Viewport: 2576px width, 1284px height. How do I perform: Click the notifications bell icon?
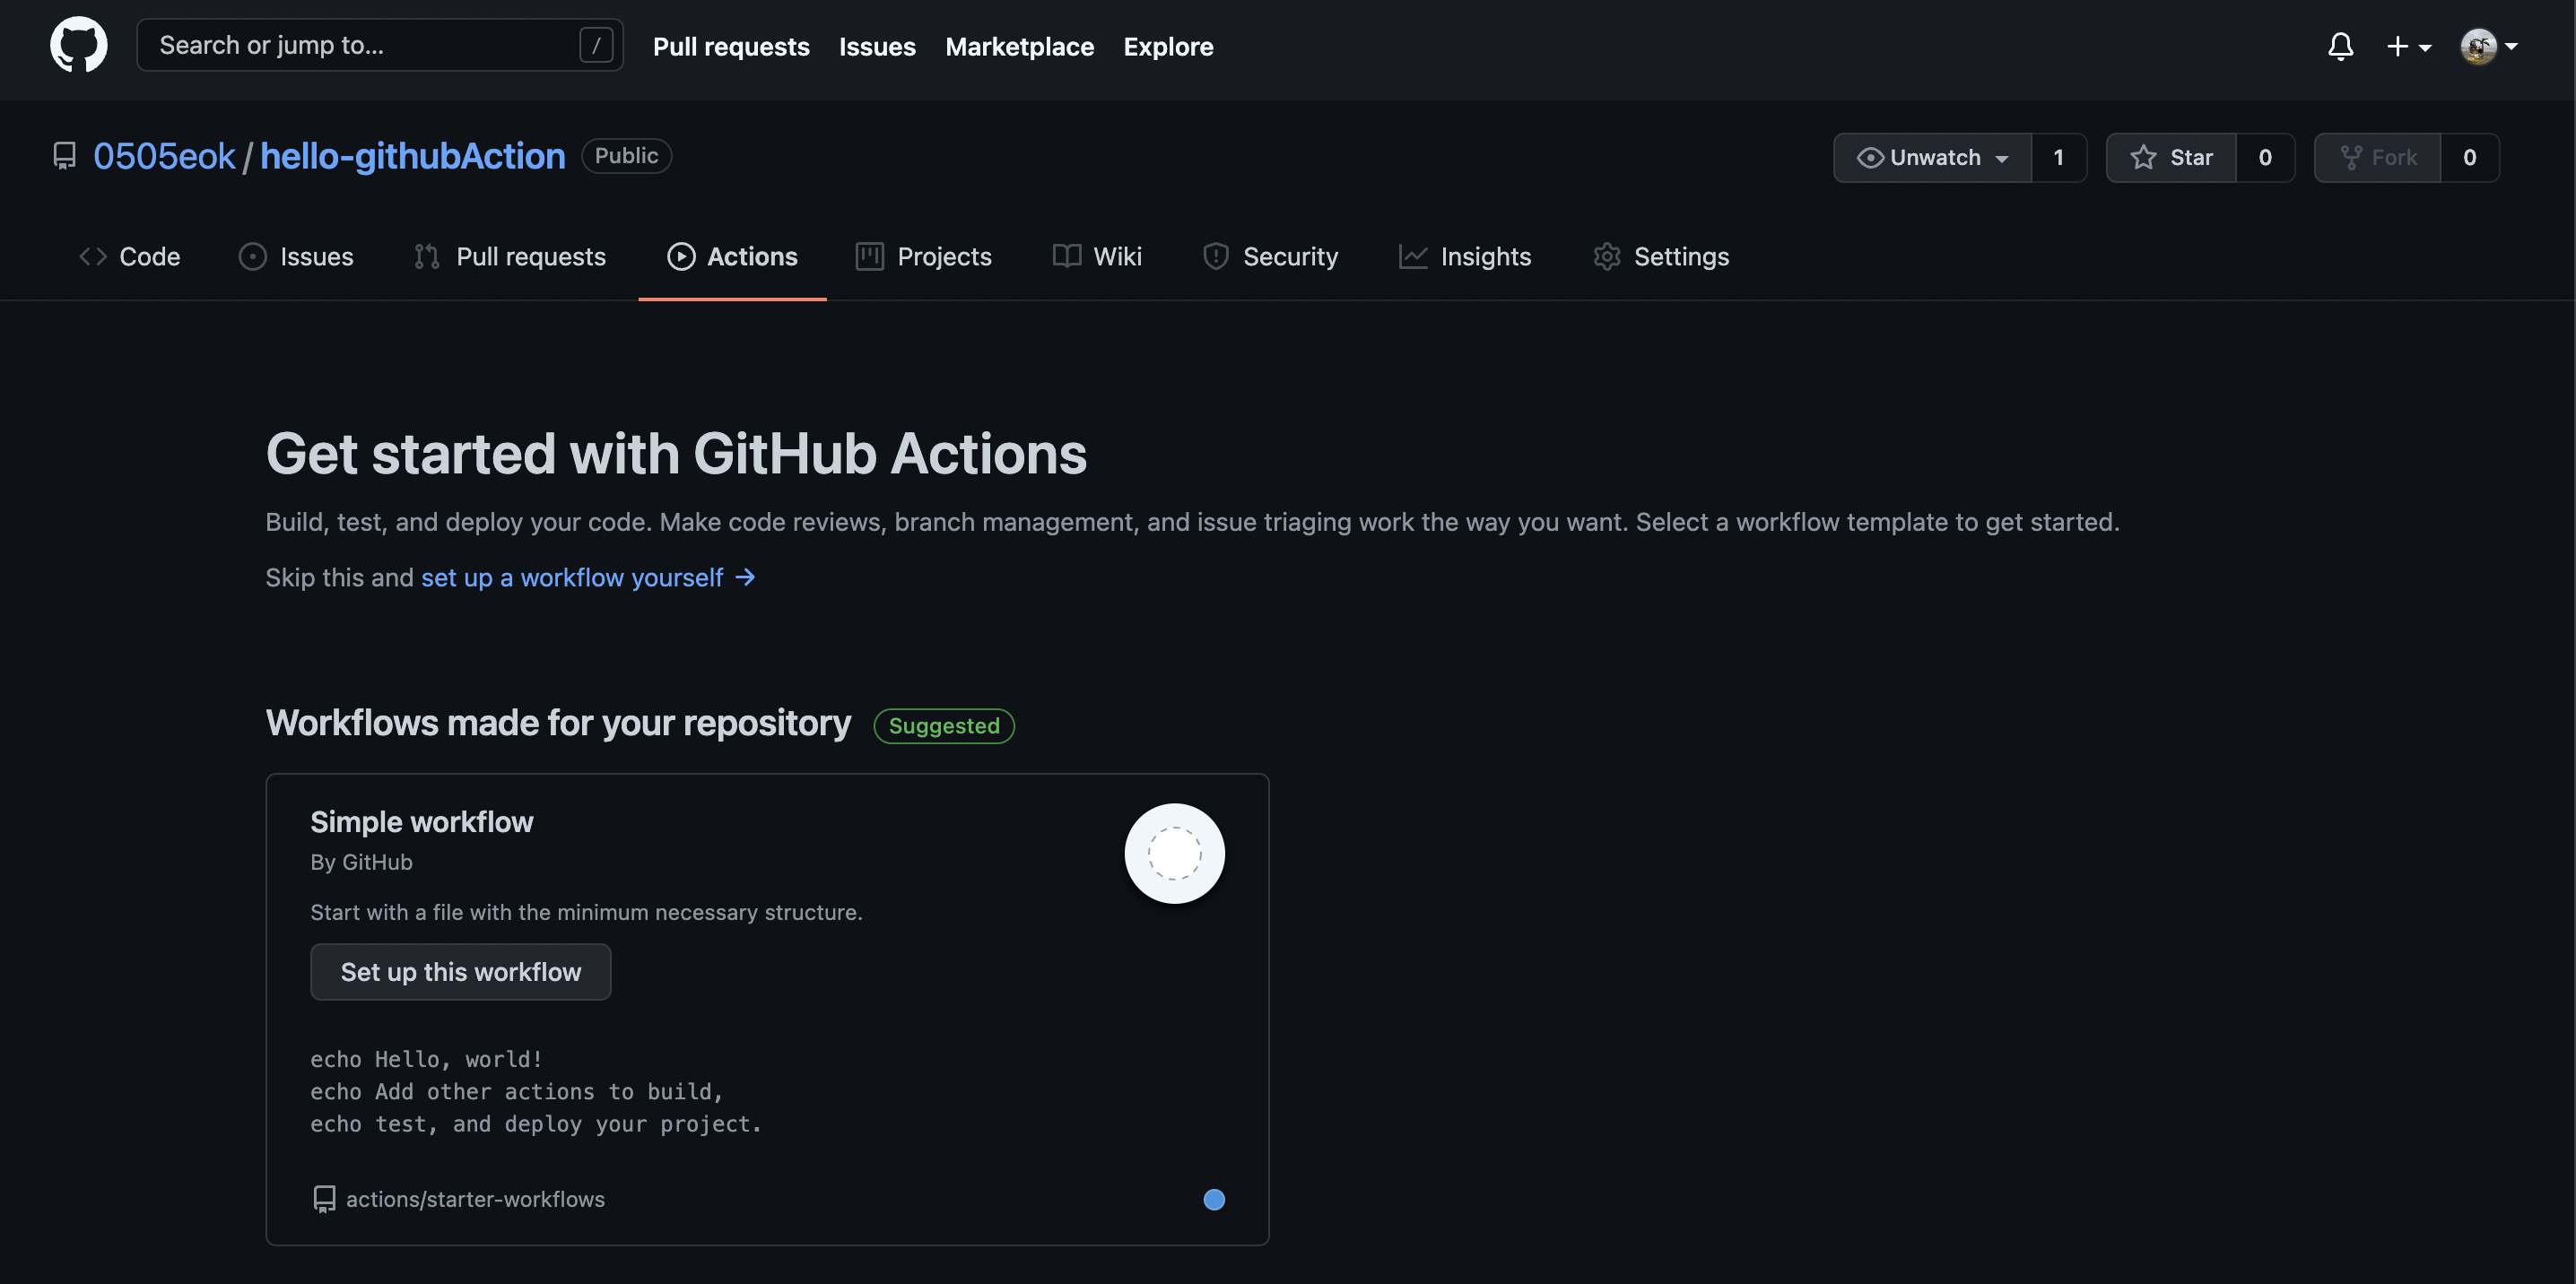2341,46
